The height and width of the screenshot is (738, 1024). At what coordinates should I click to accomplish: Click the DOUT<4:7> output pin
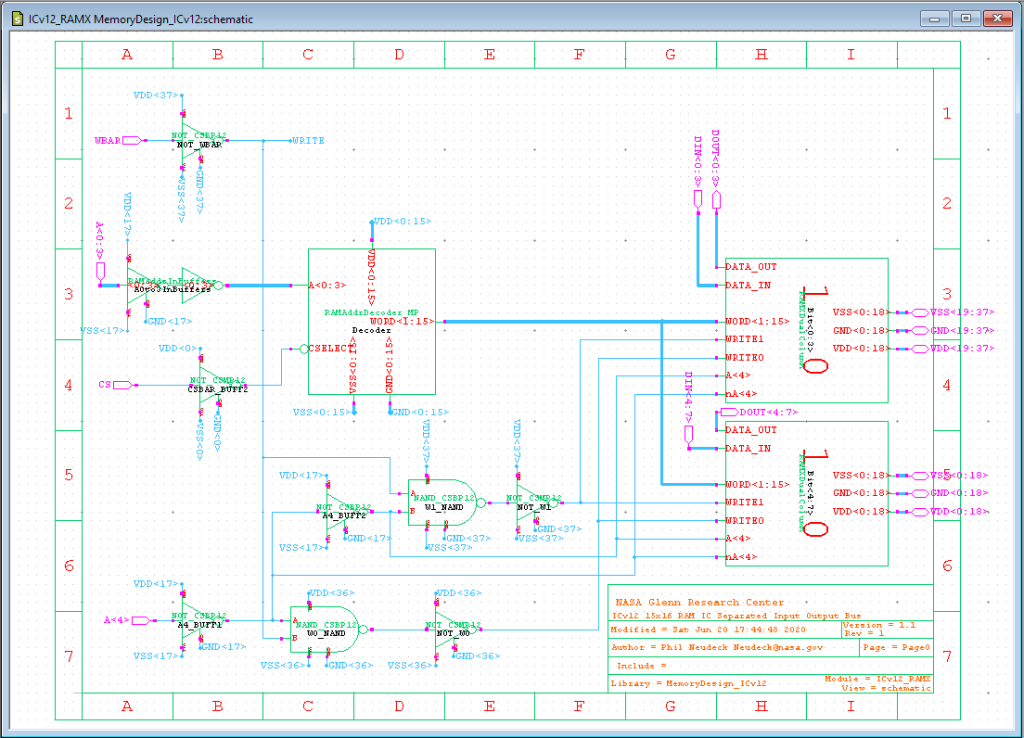click(728, 412)
